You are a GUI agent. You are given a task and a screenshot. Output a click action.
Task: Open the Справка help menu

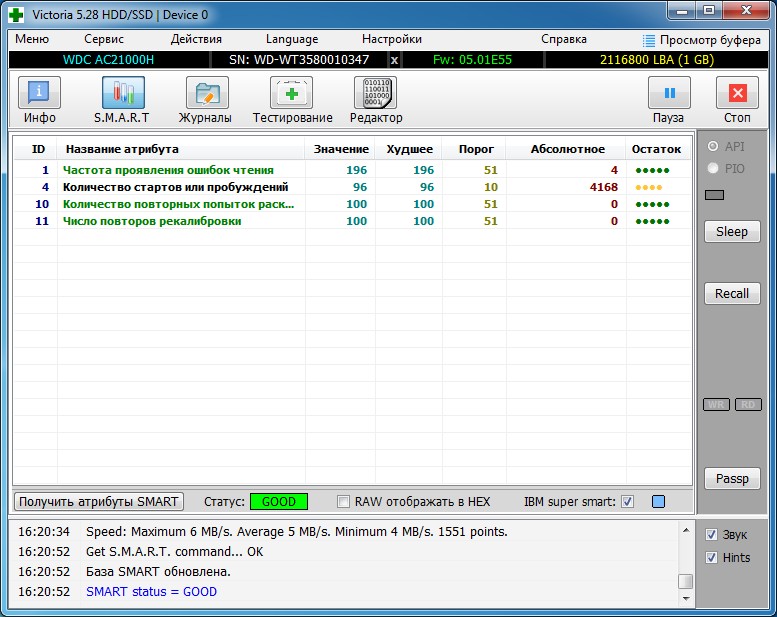(563, 39)
